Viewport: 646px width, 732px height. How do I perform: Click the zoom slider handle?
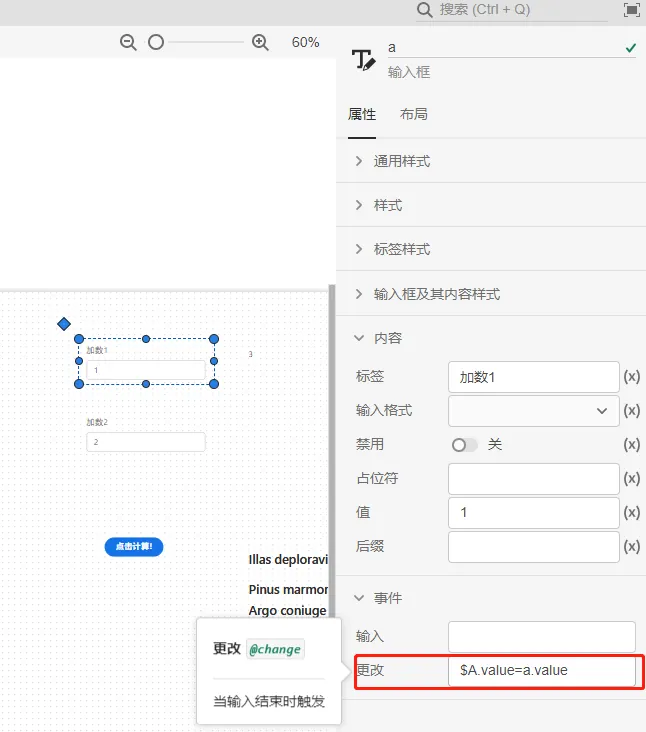point(156,42)
